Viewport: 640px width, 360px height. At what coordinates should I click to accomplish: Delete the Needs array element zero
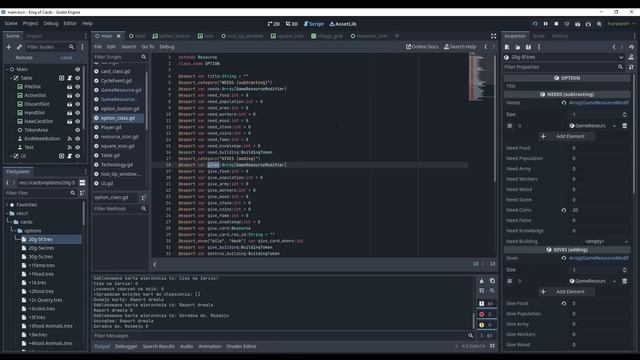624,126
